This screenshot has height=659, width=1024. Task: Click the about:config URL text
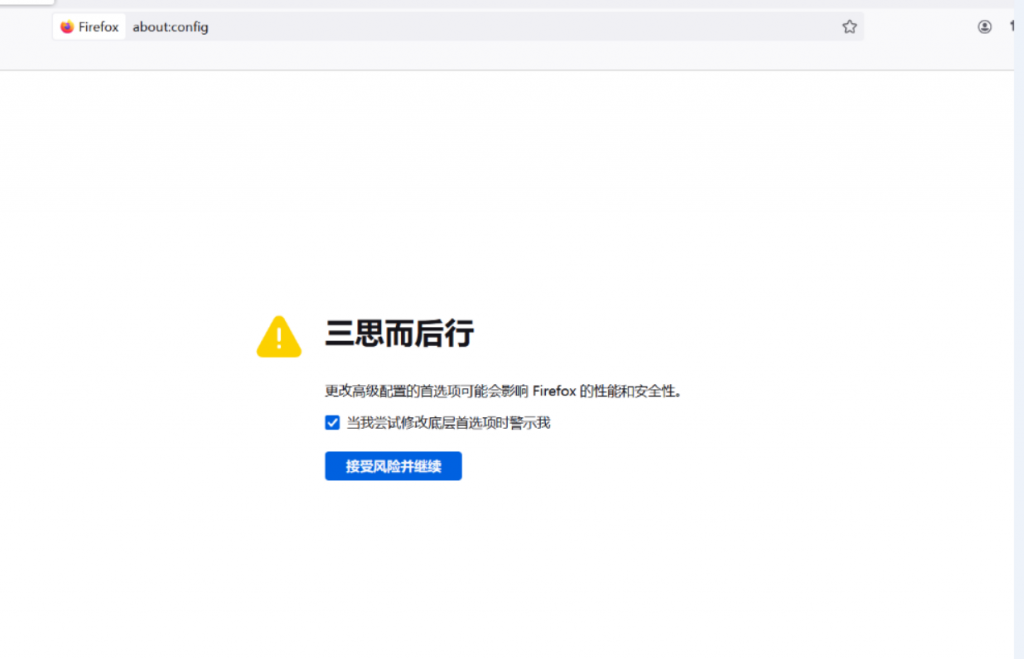pyautogui.click(x=170, y=27)
